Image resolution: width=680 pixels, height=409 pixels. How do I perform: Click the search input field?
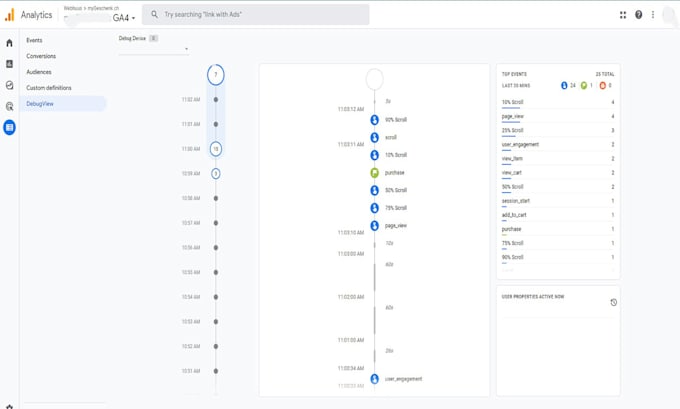(x=256, y=14)
